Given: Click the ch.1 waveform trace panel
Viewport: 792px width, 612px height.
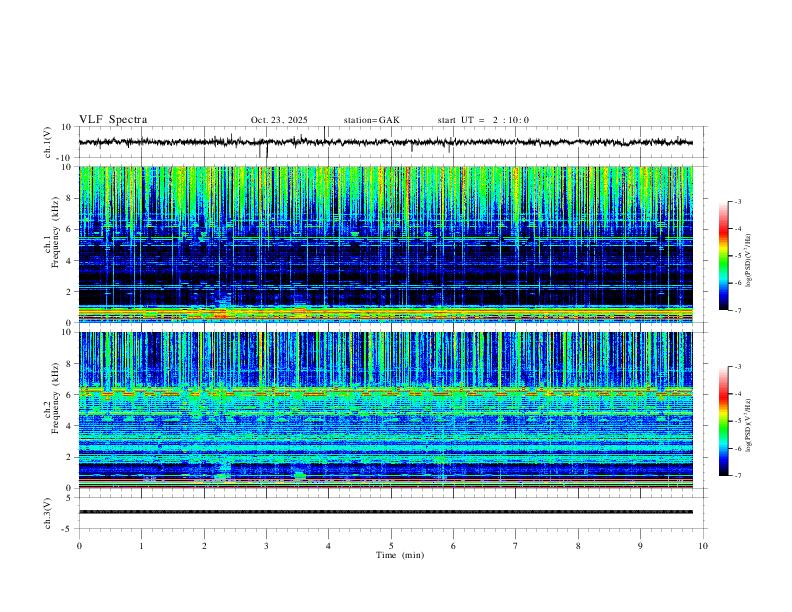Looking at the screenshot, I should click(392, 142).
